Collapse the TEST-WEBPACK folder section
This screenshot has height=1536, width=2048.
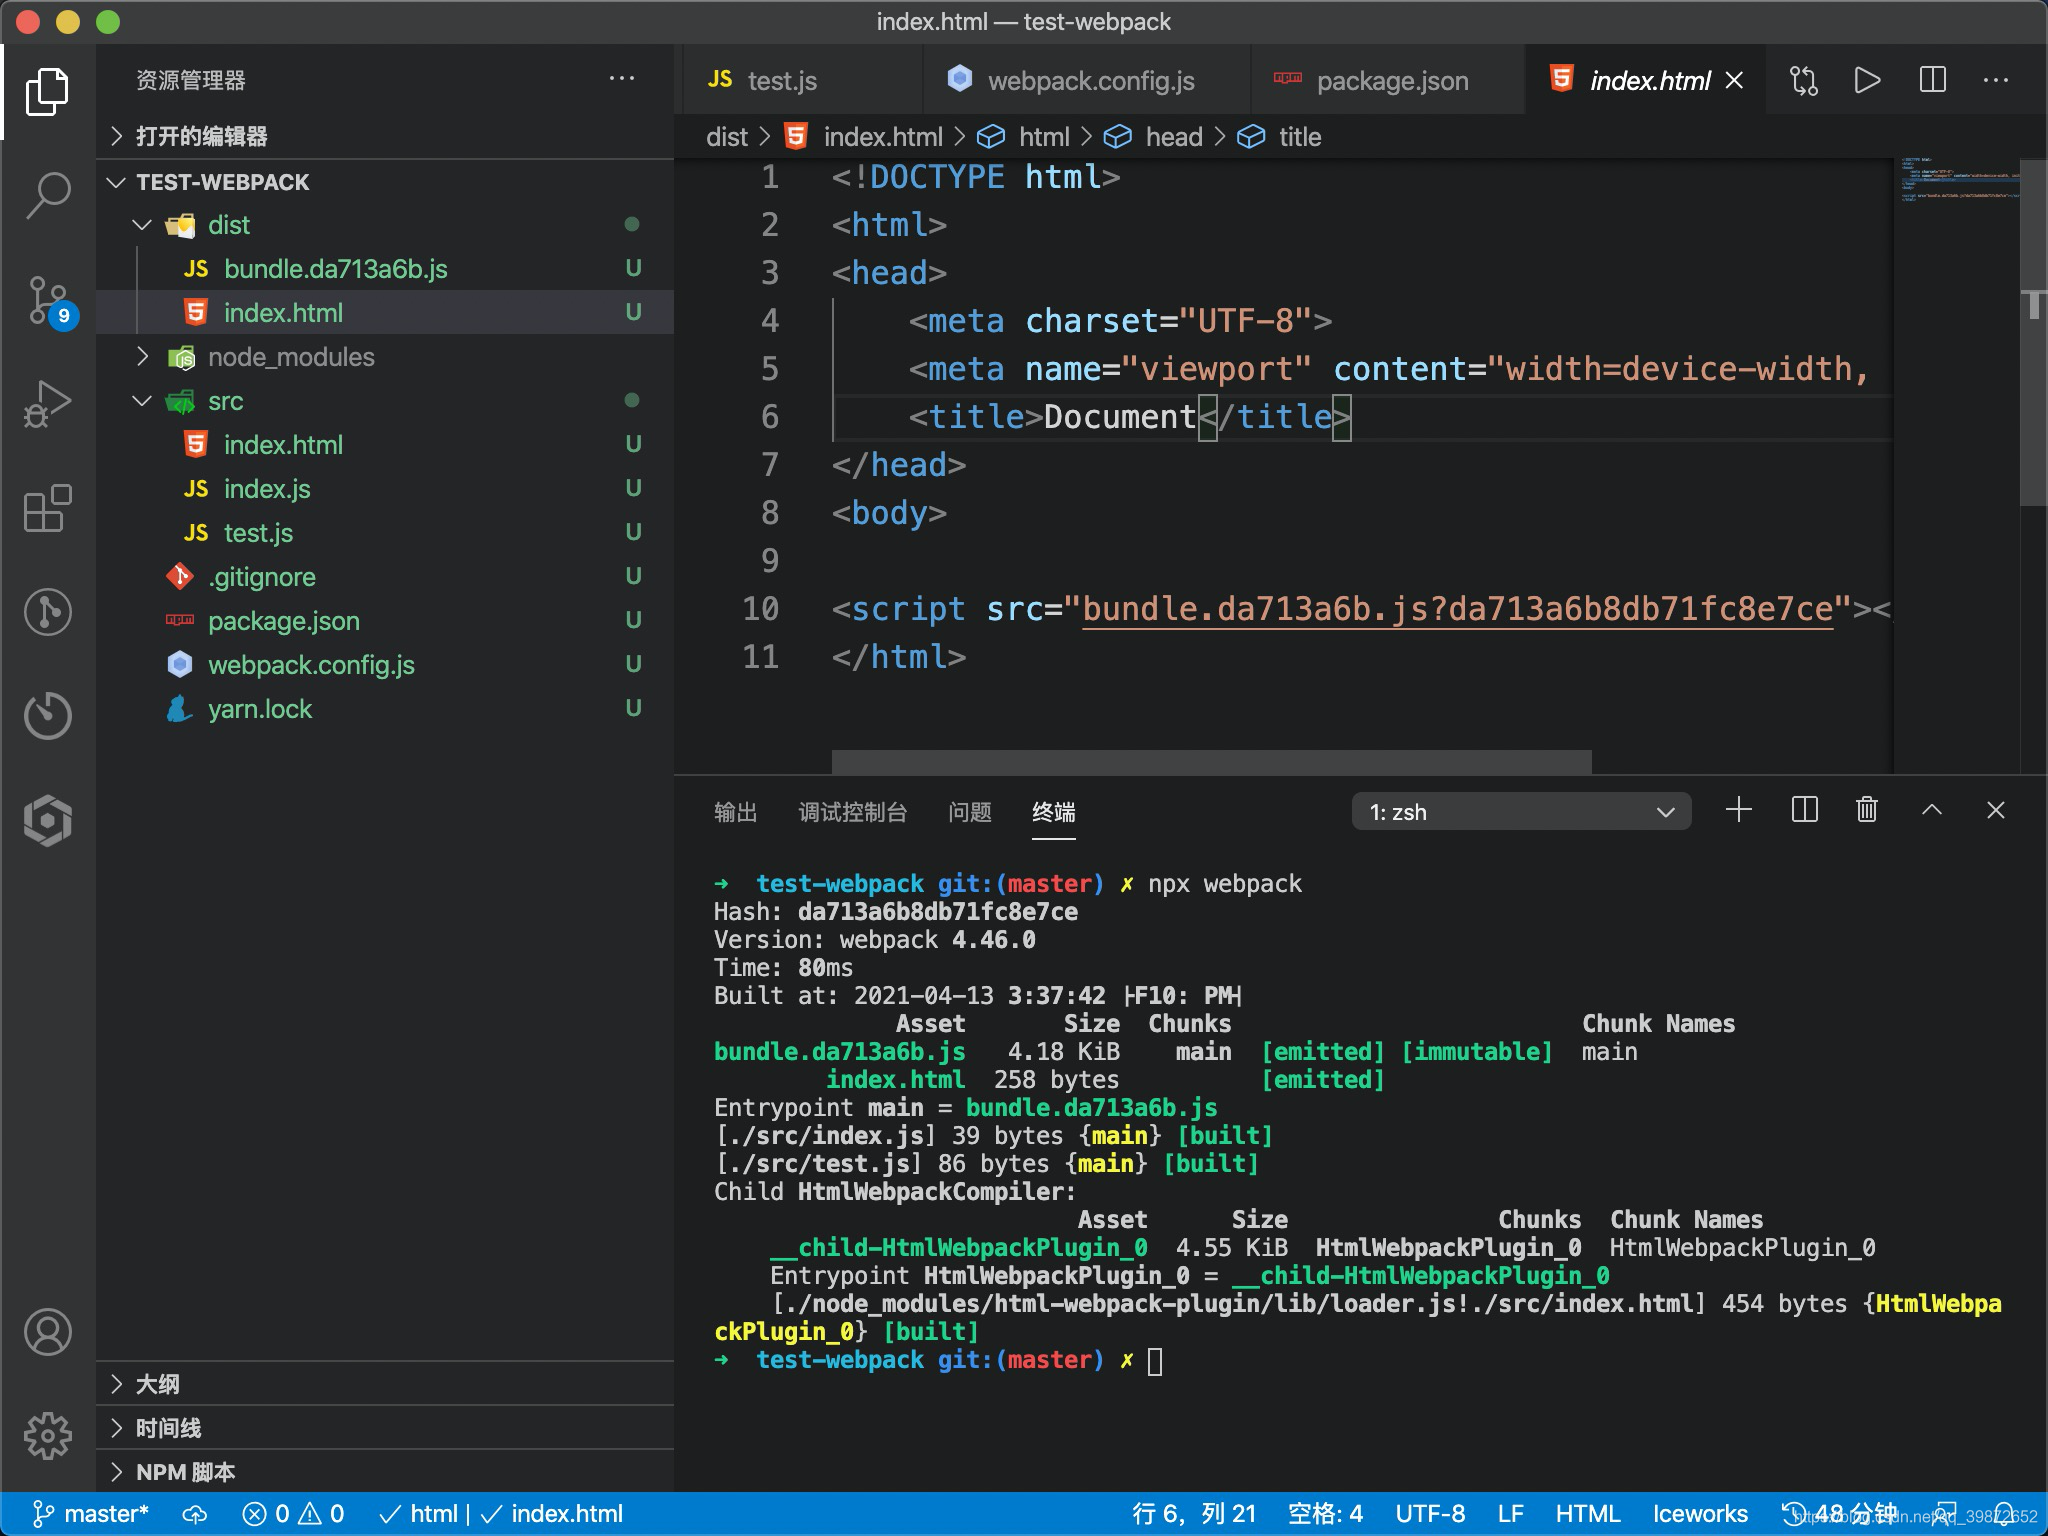click(385, 182)
